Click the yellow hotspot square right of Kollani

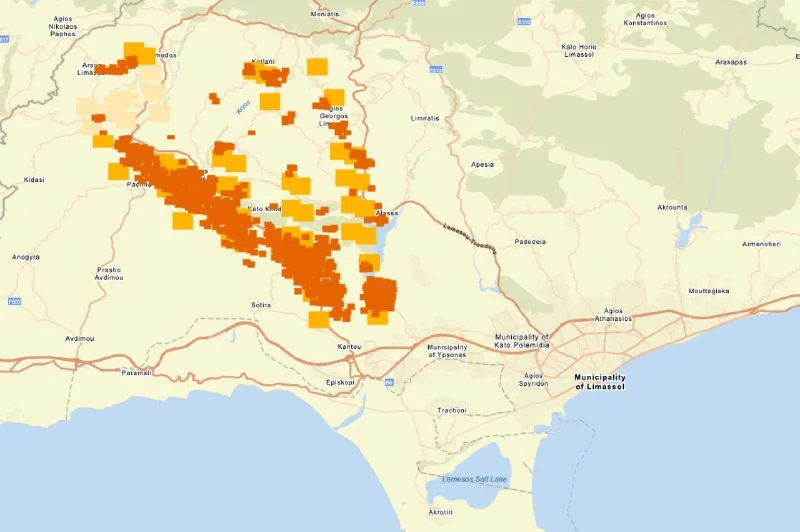(x=317, y=66)
